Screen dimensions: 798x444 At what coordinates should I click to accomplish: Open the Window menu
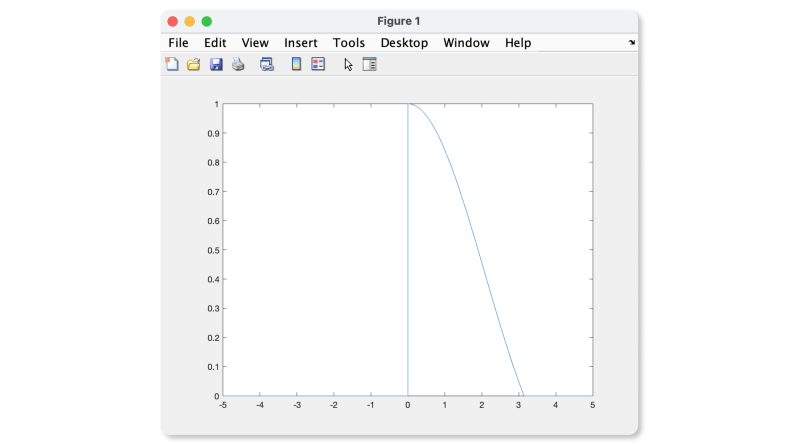(466, 43)
